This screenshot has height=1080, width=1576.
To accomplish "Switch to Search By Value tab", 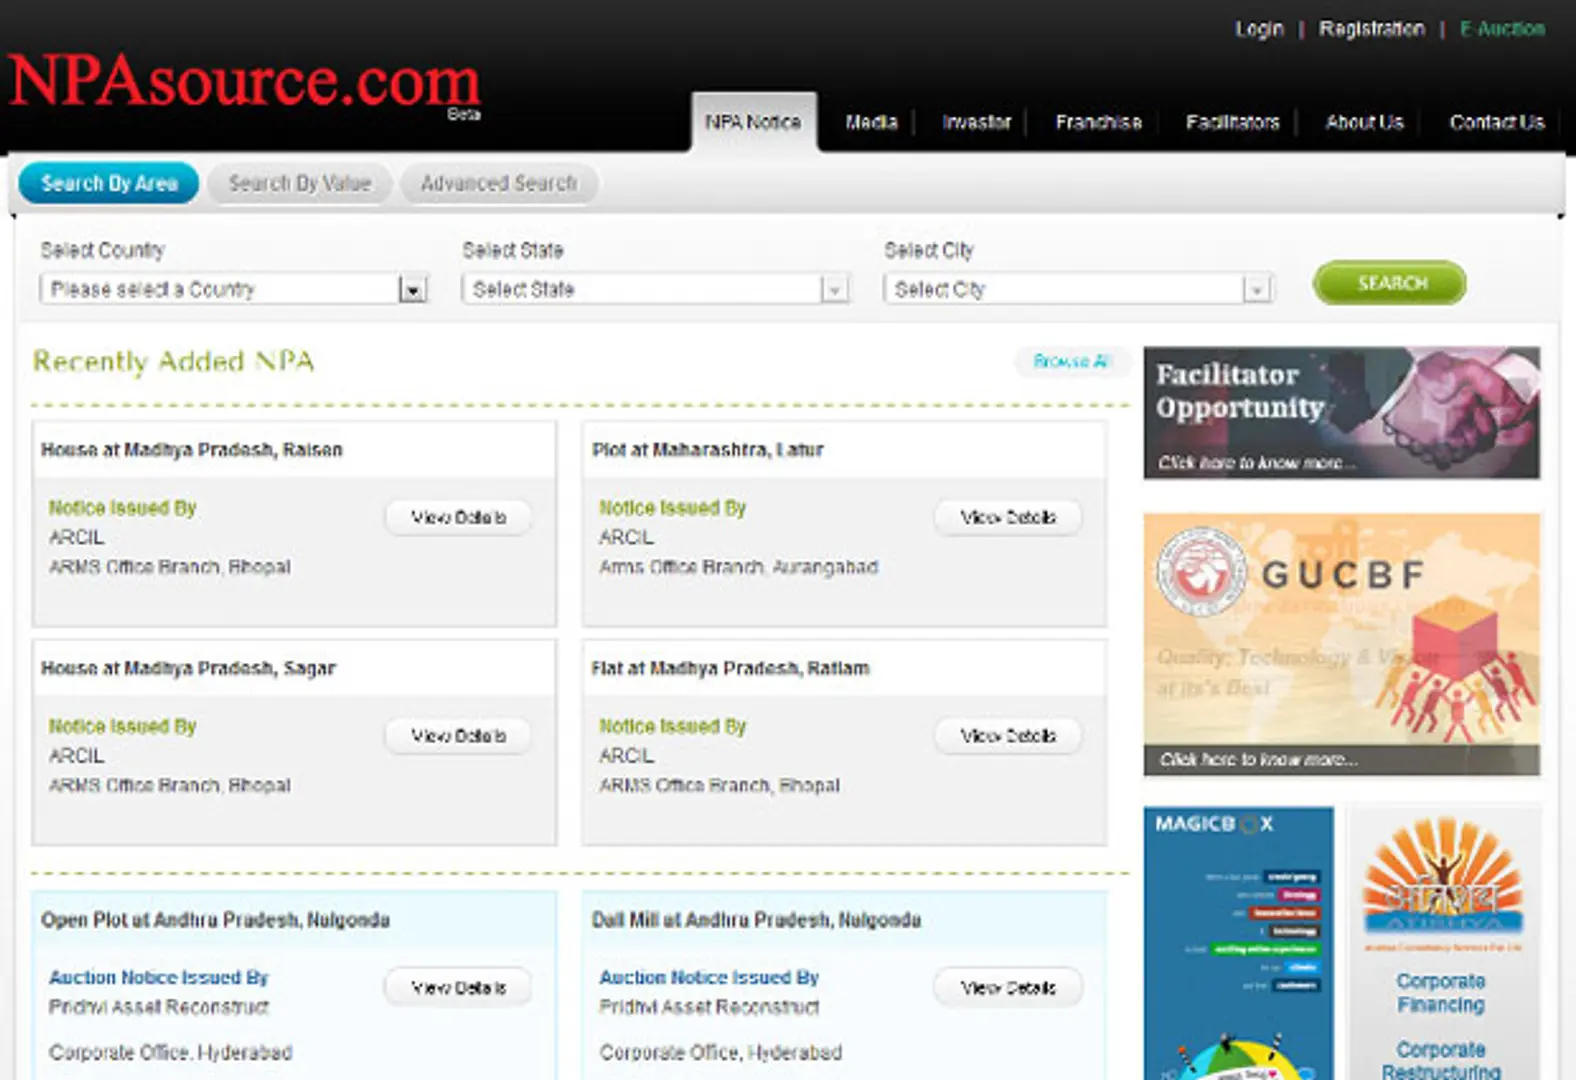I will (299, 183).
